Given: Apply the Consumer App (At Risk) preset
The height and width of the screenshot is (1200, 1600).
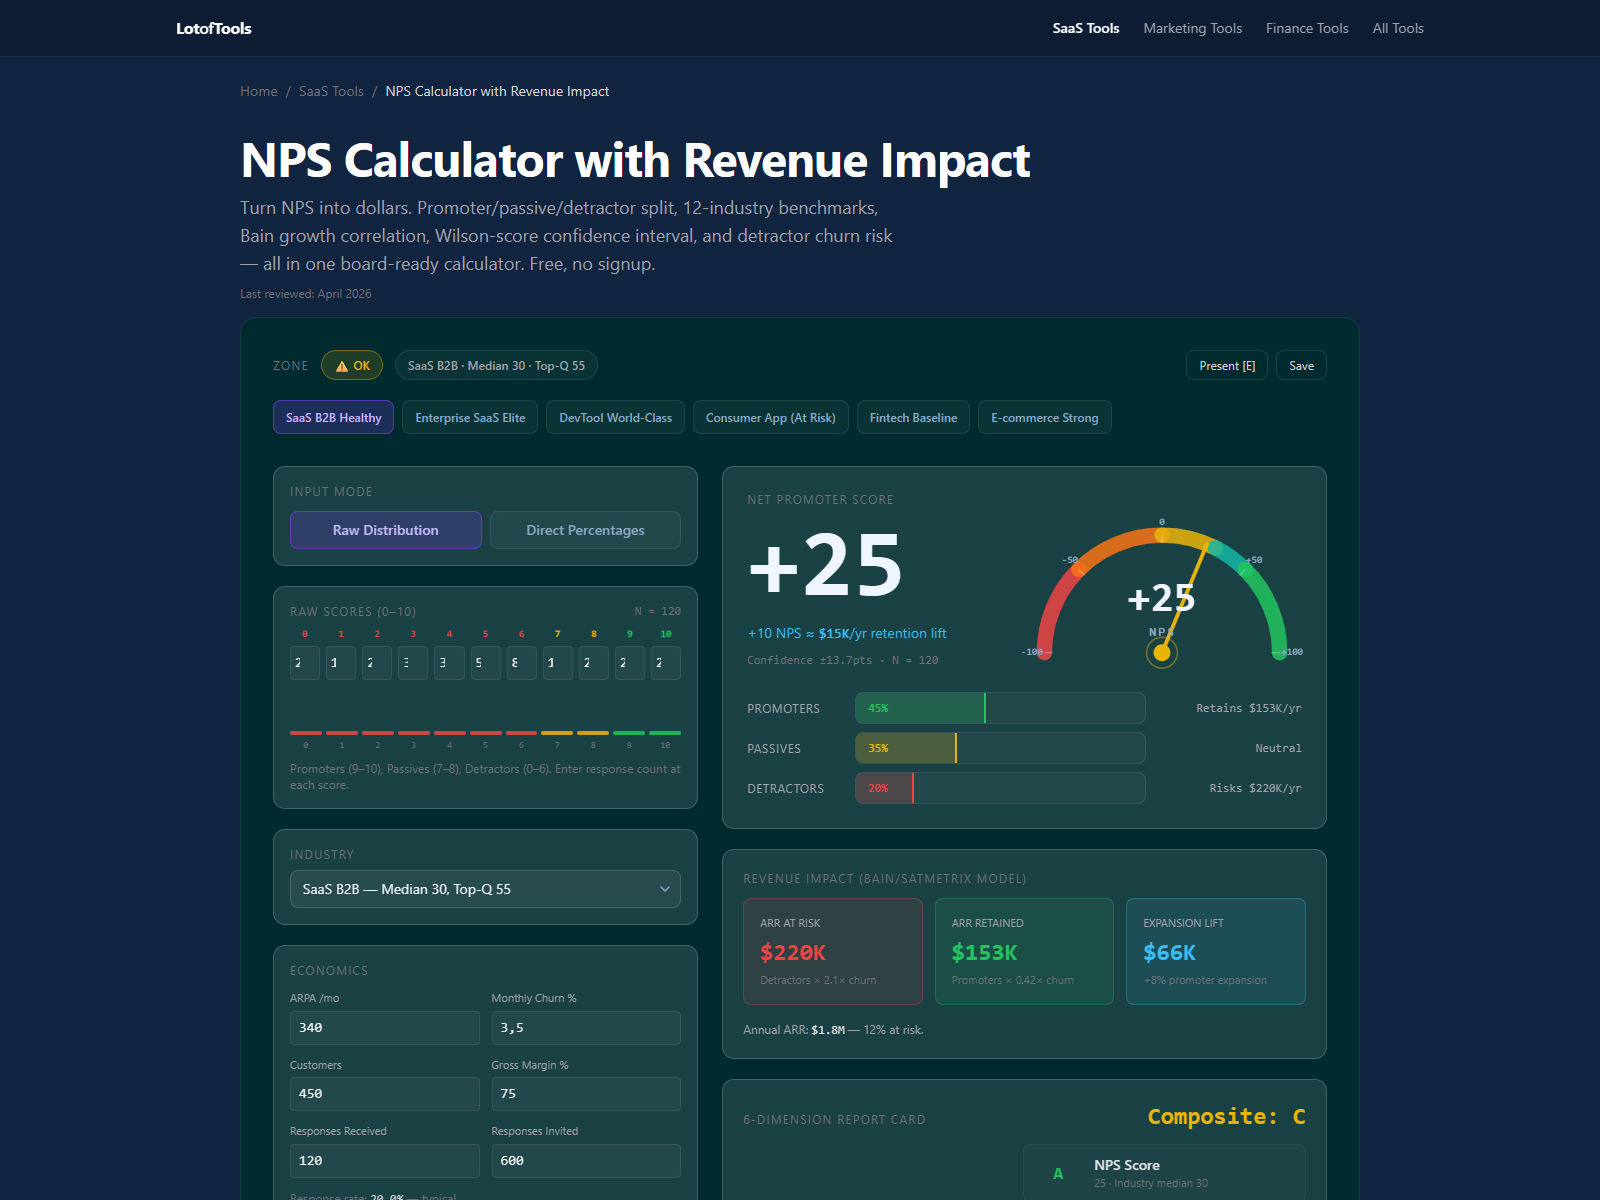Looking at the screenshot, I should pyautogui.click(x=770, y=418).
